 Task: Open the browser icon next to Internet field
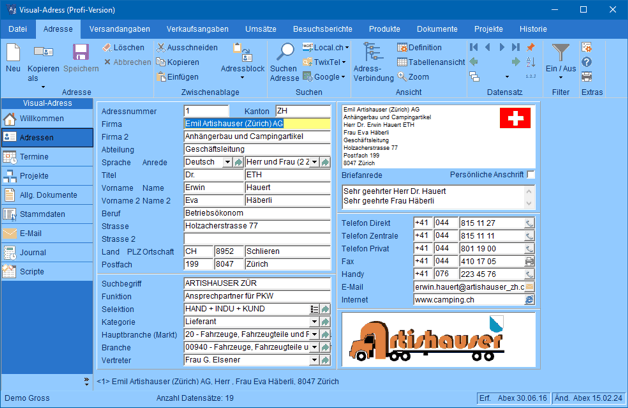(529, 299)
